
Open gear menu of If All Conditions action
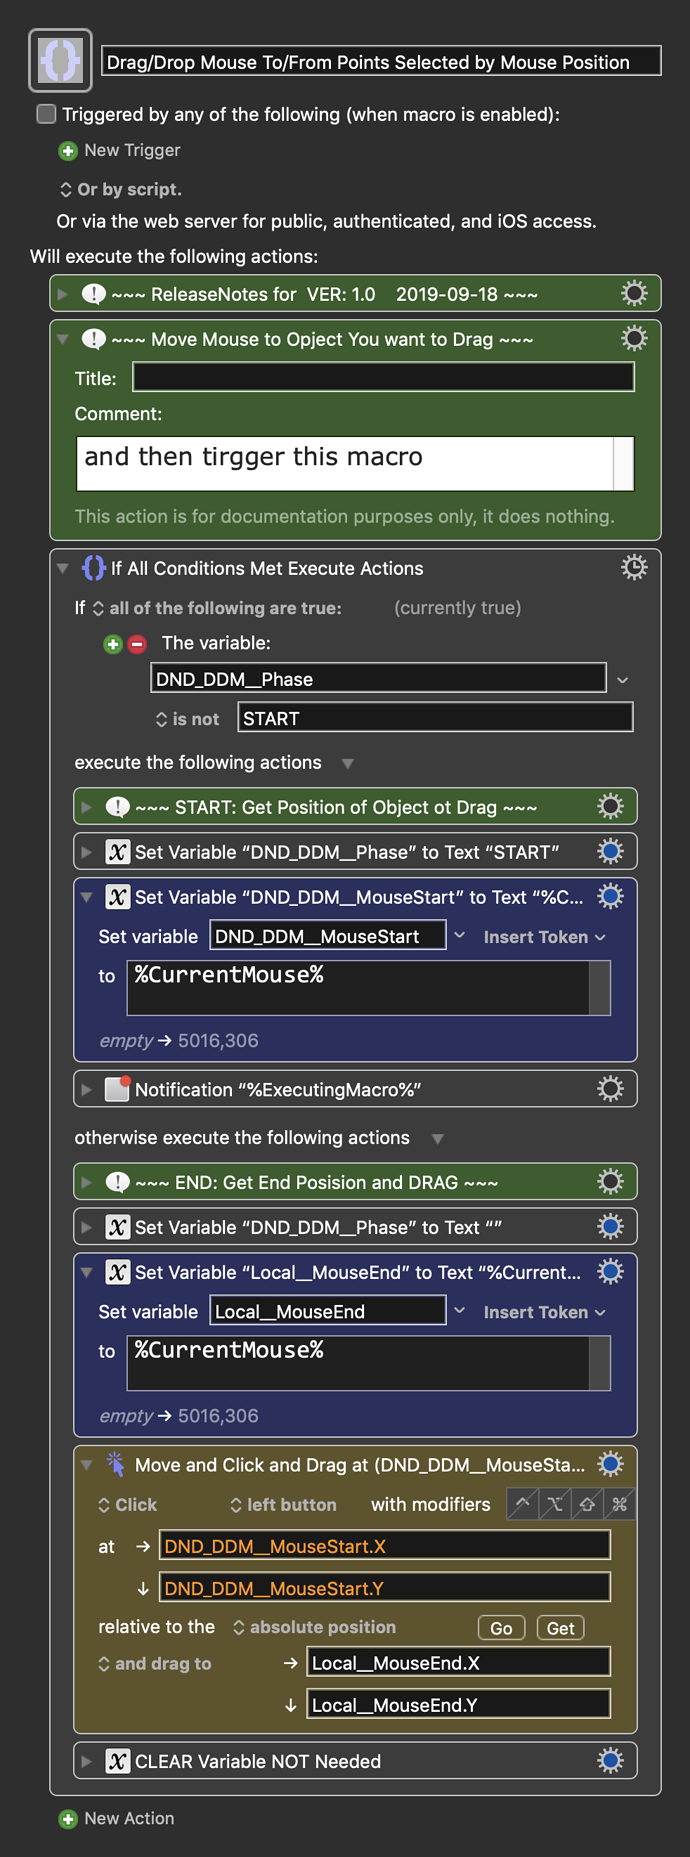634,568
